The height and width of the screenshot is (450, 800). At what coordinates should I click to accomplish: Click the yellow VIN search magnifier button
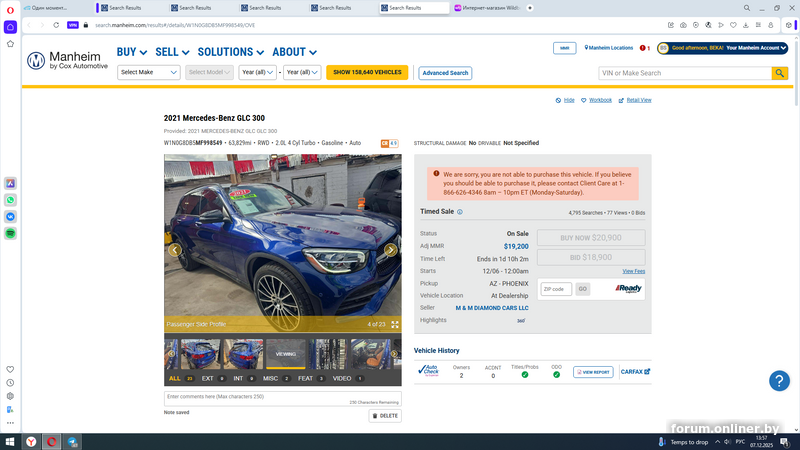(780, 73)
